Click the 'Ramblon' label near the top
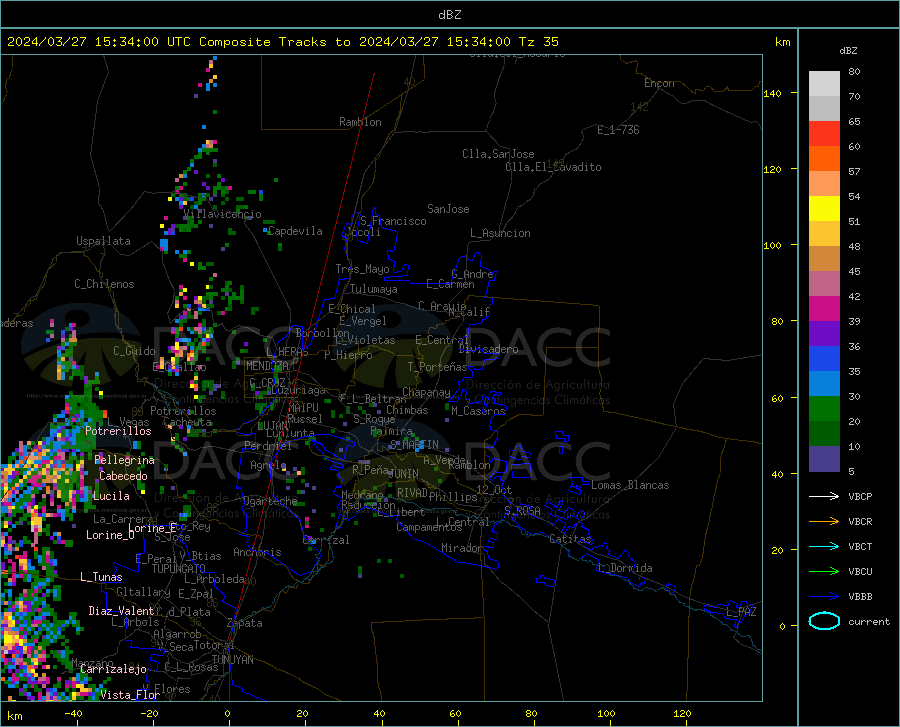 360,122
